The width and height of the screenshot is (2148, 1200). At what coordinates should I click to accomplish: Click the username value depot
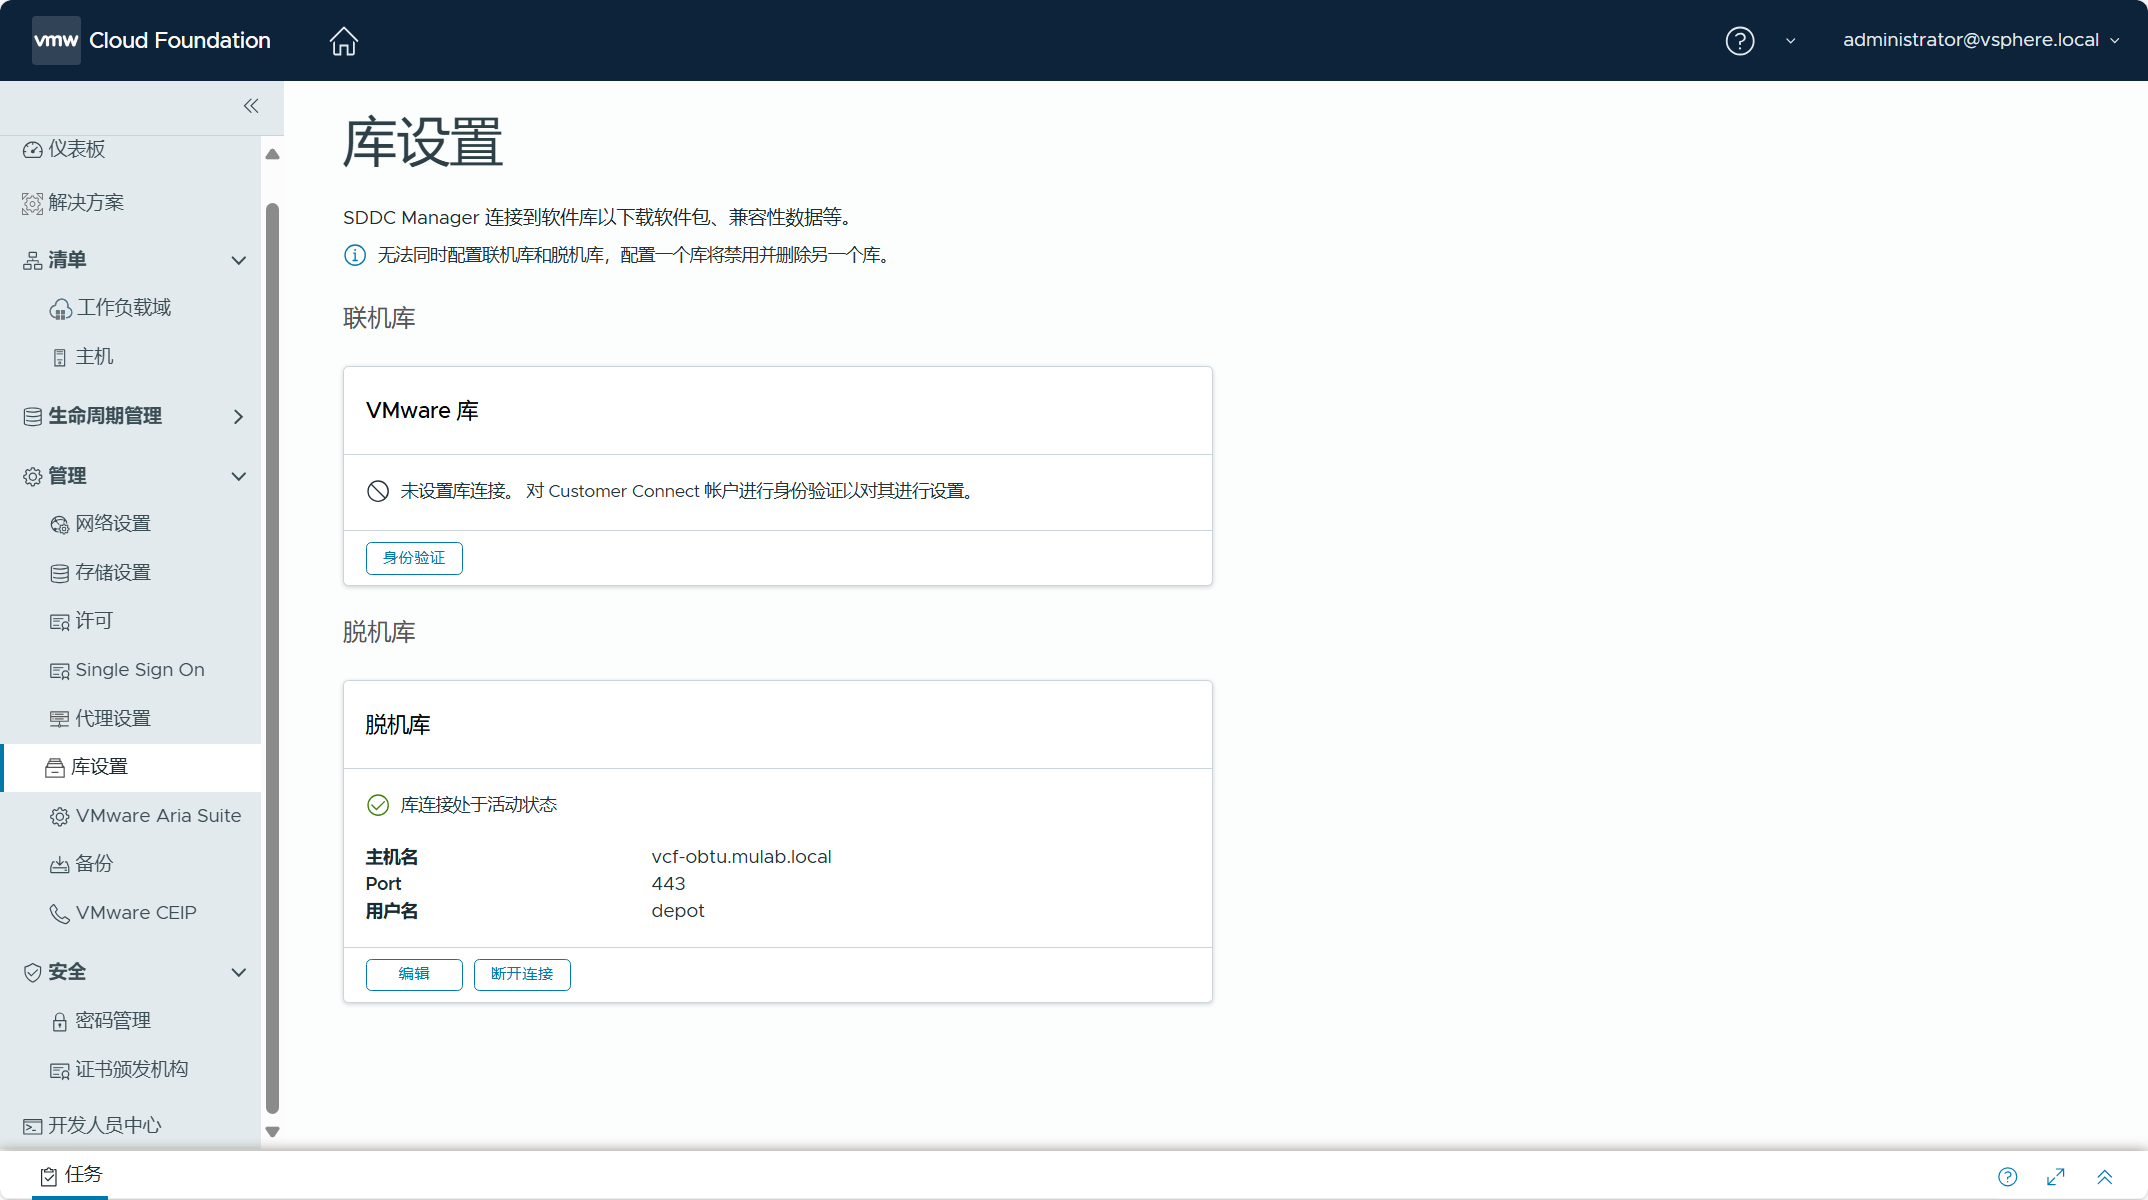[678, 911]
